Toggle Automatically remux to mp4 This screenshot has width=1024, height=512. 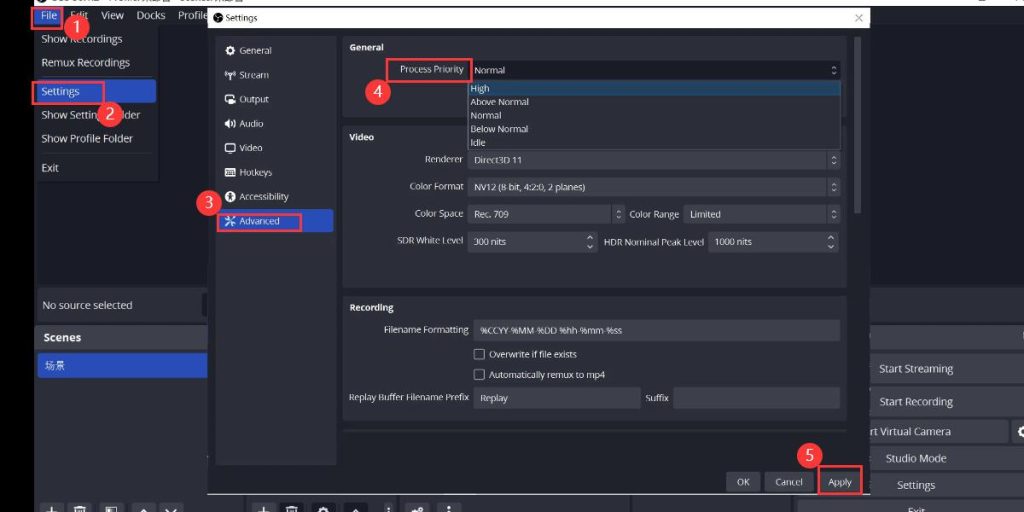479,375
